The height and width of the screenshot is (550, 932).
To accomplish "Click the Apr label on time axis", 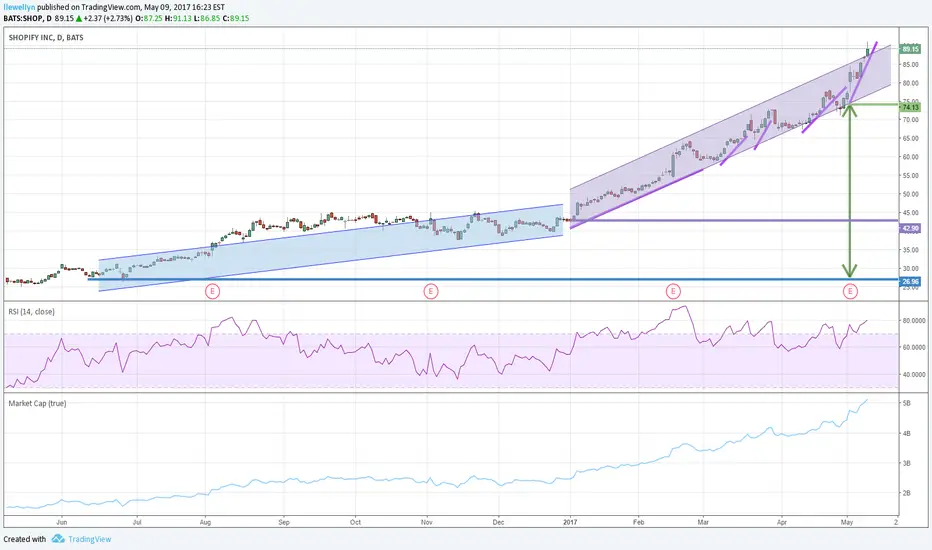I will [x=782, y=522].
